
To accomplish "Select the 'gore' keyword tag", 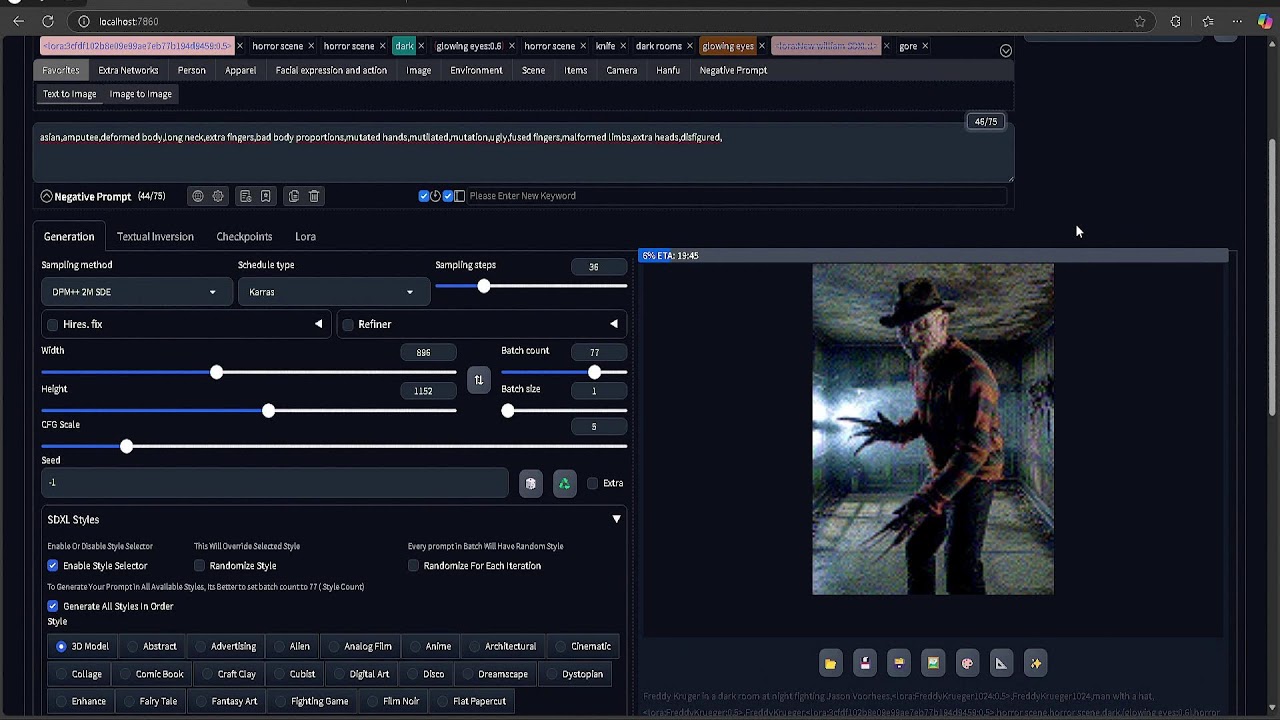I will pos(908,46).
